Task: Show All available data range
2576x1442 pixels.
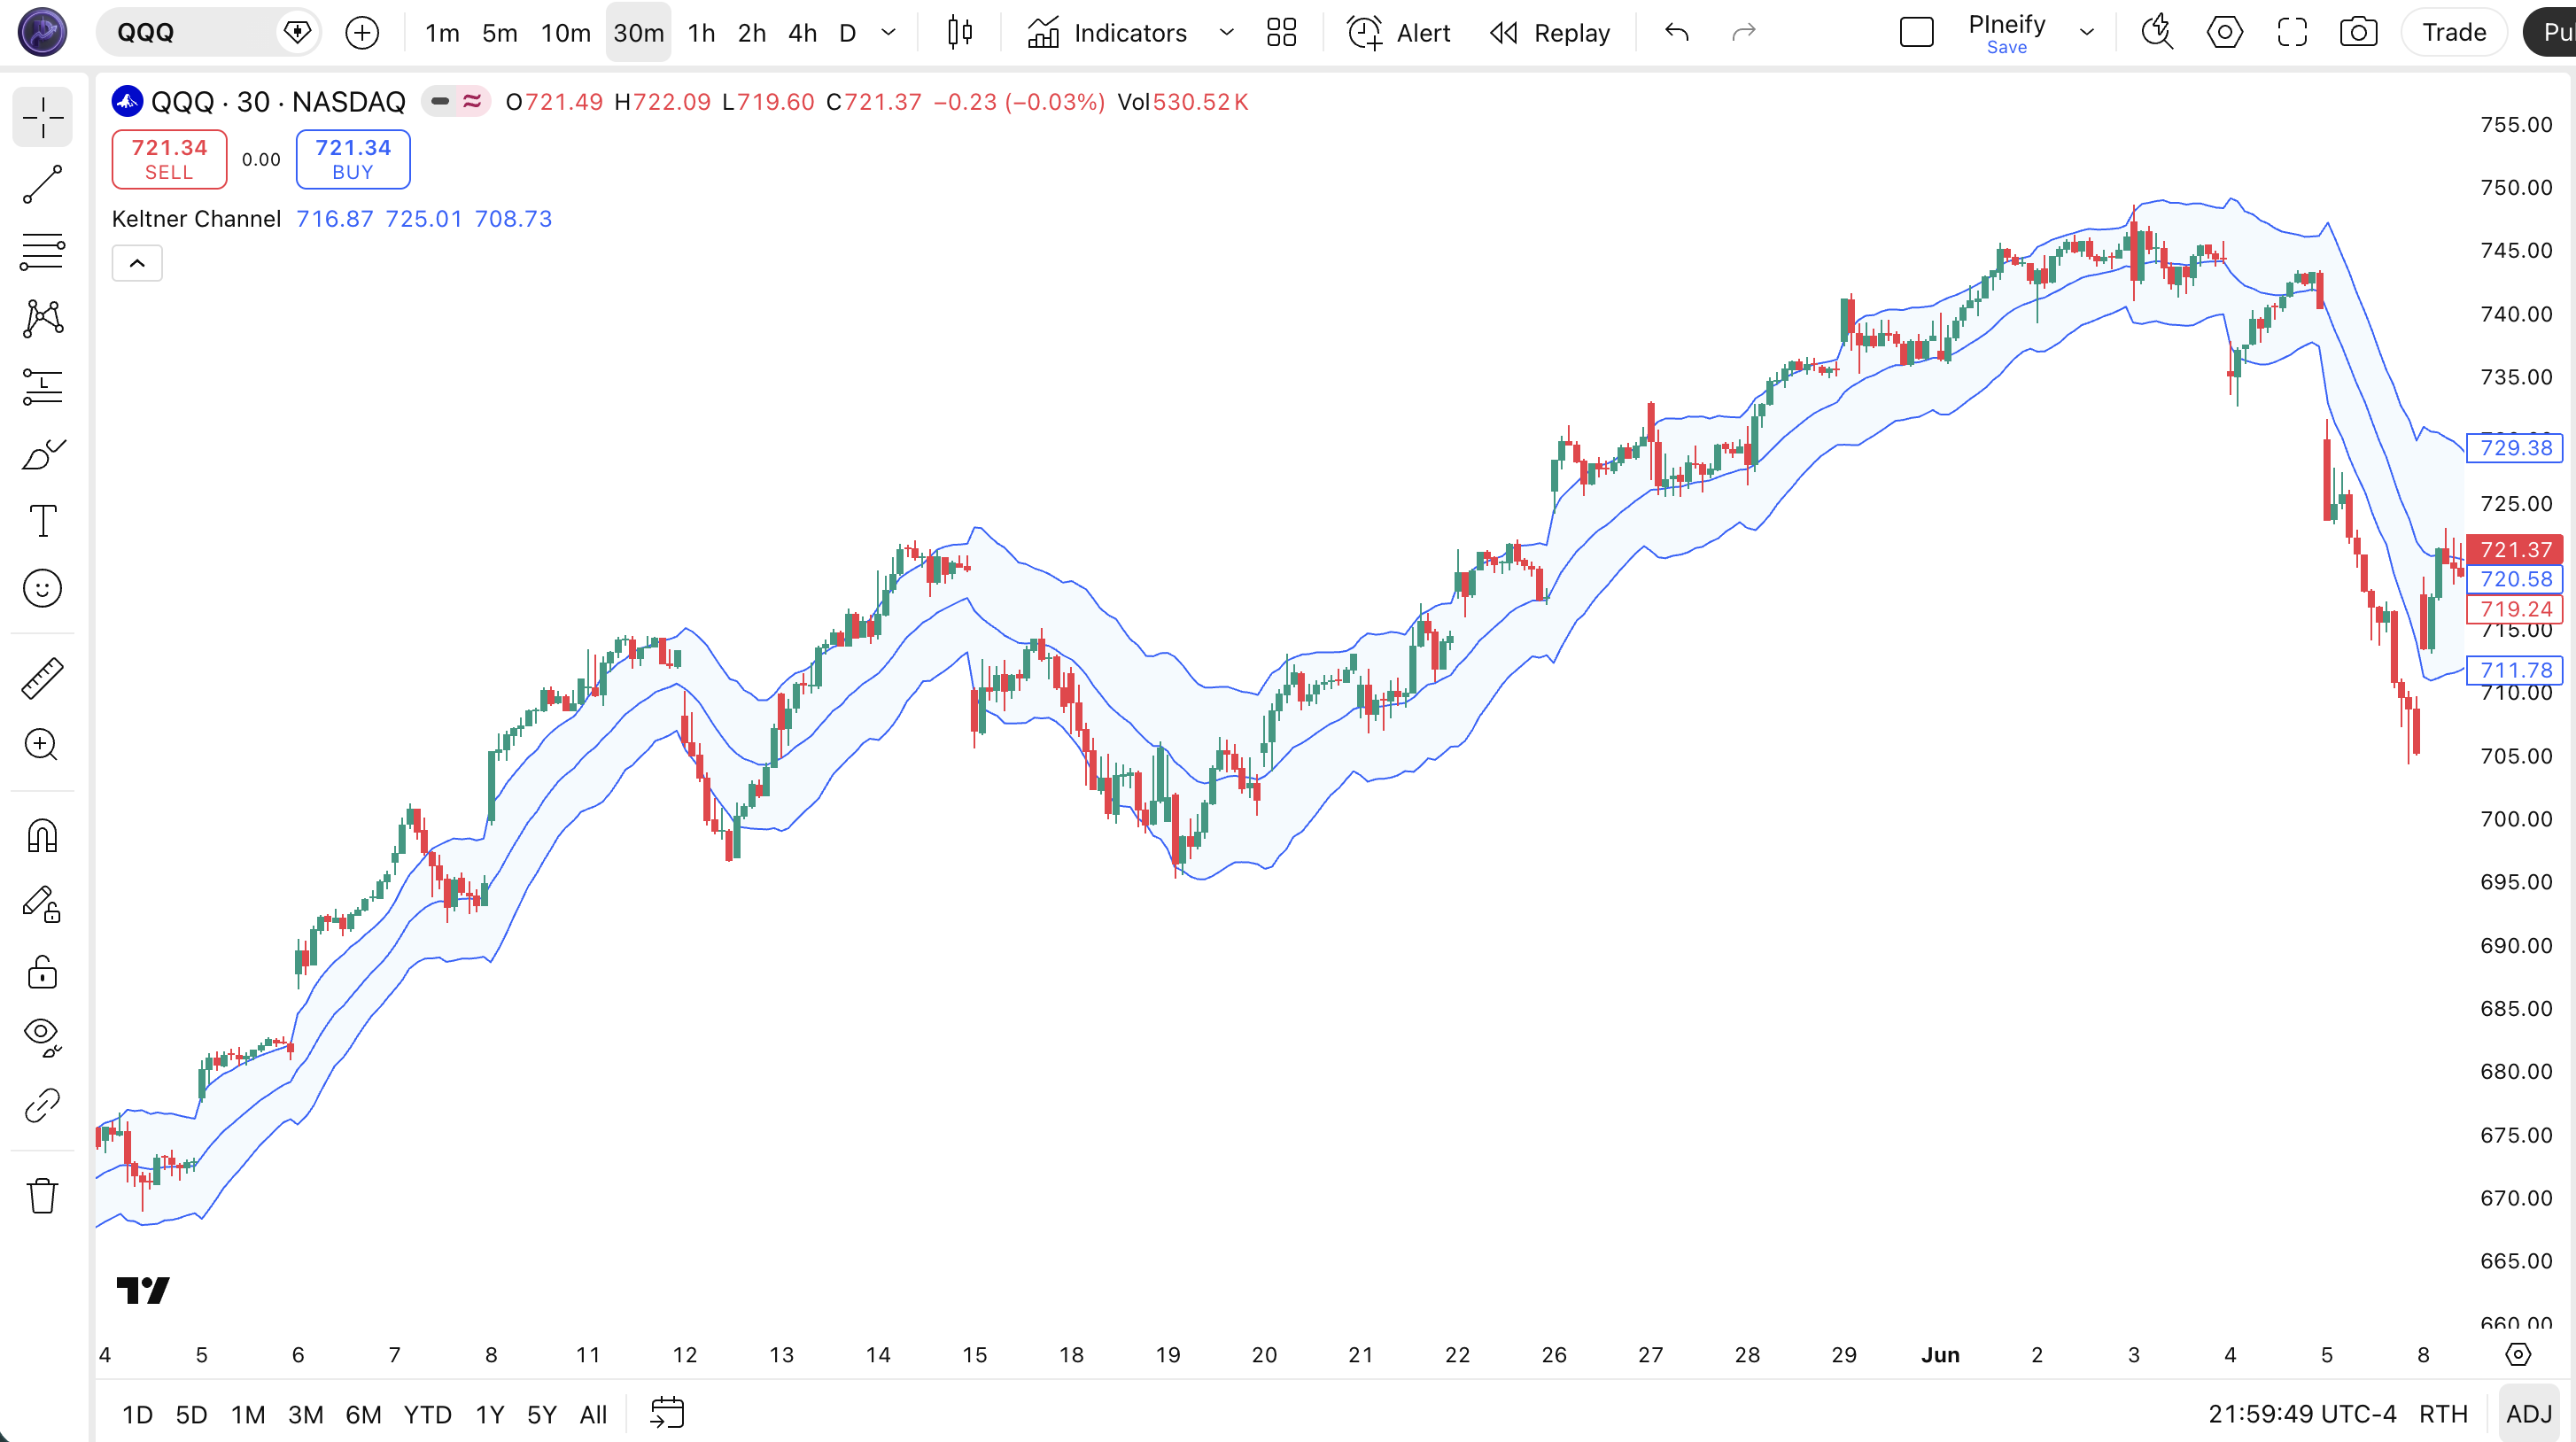Action: pyautogui.click(x=593, y=1414)
